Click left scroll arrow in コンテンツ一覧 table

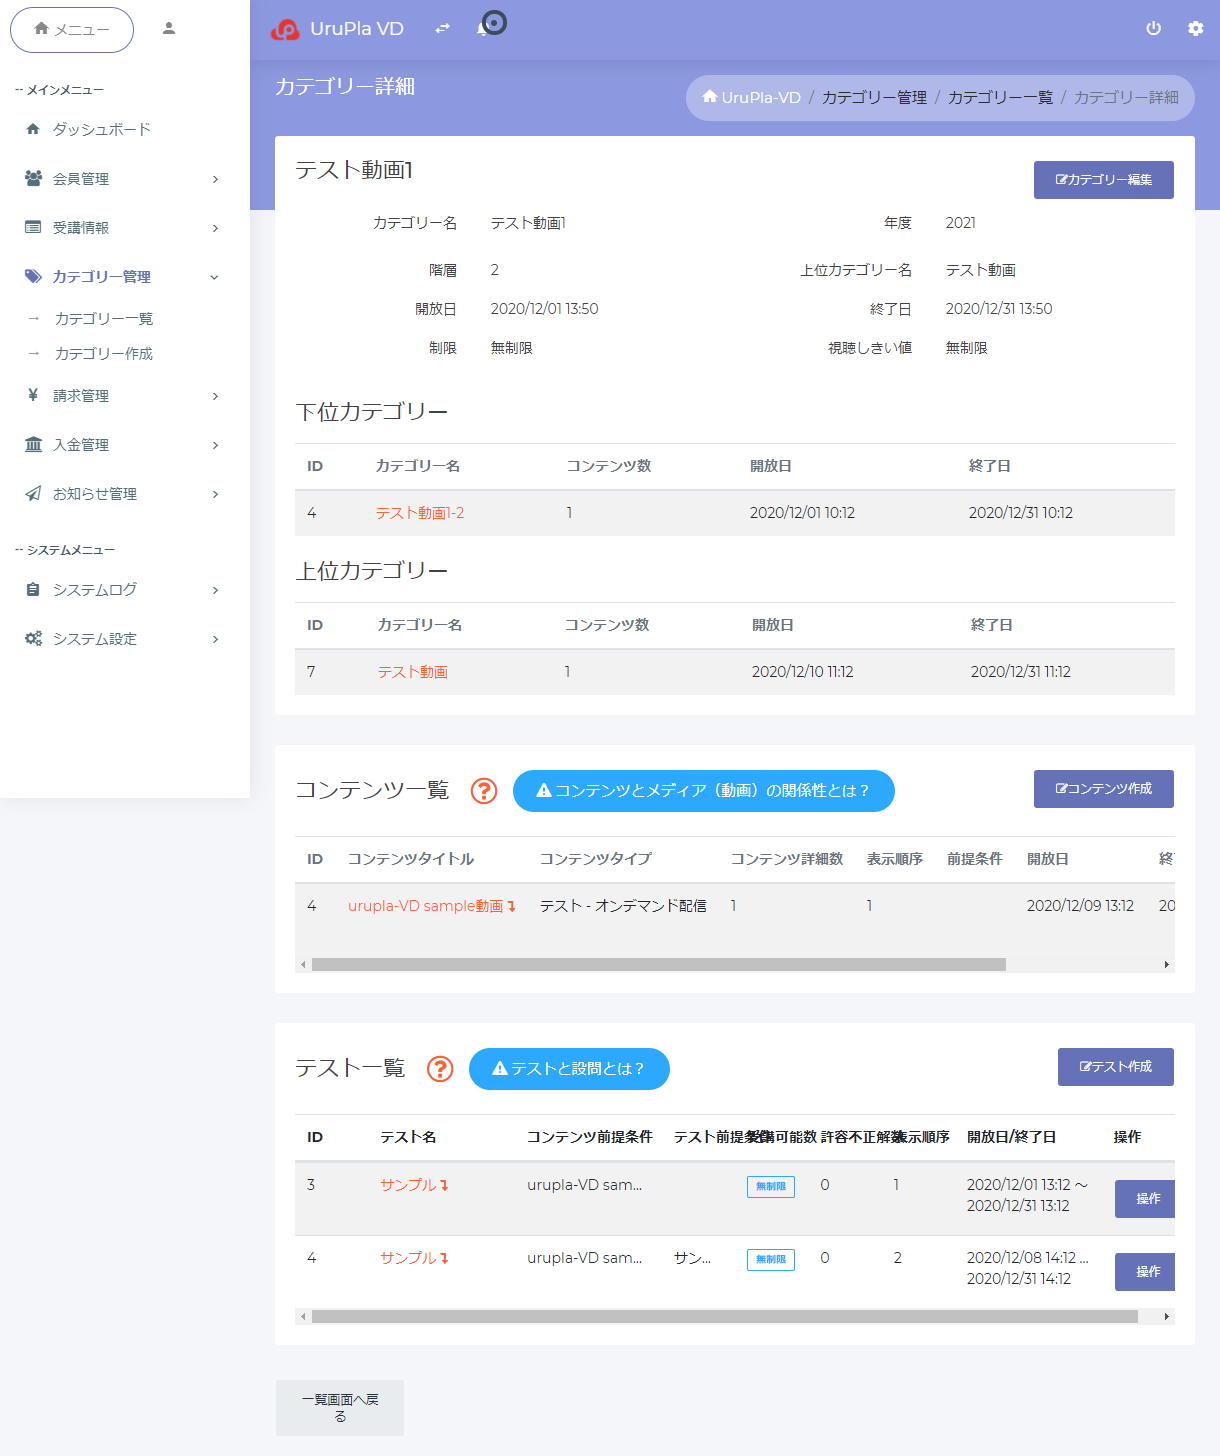(303, 965)
